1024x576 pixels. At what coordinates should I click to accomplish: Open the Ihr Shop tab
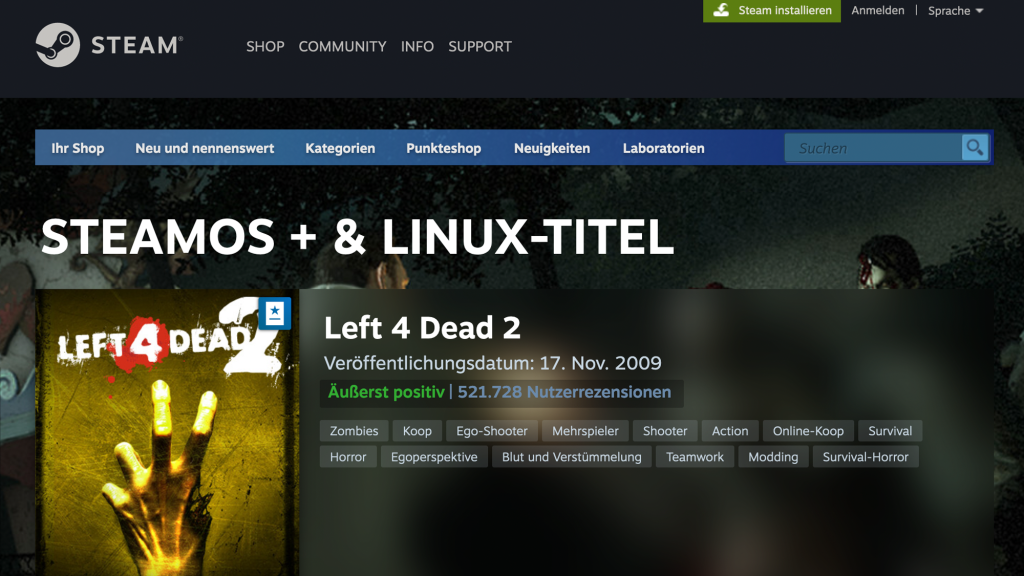78,148
